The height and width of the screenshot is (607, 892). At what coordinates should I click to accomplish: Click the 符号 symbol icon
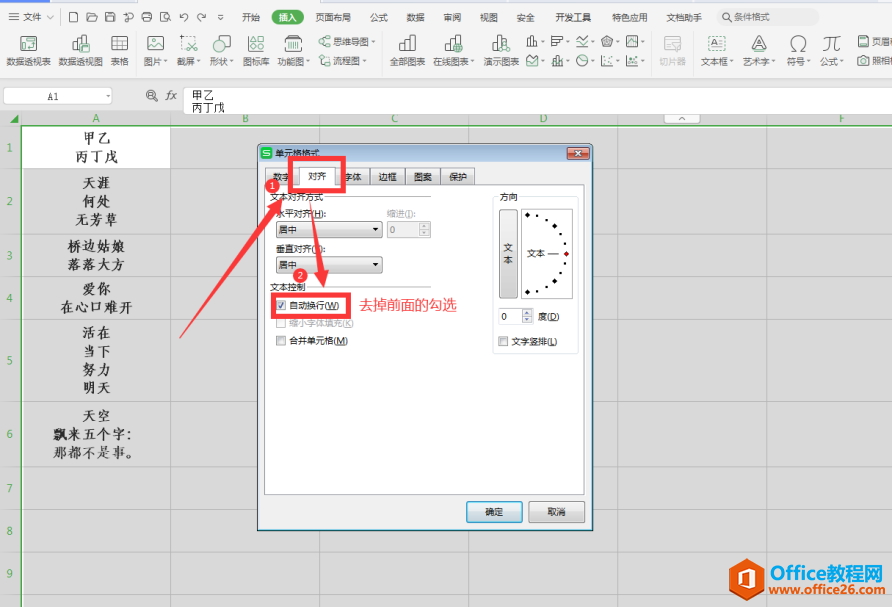pyautogui.click(x=798, y=50)
